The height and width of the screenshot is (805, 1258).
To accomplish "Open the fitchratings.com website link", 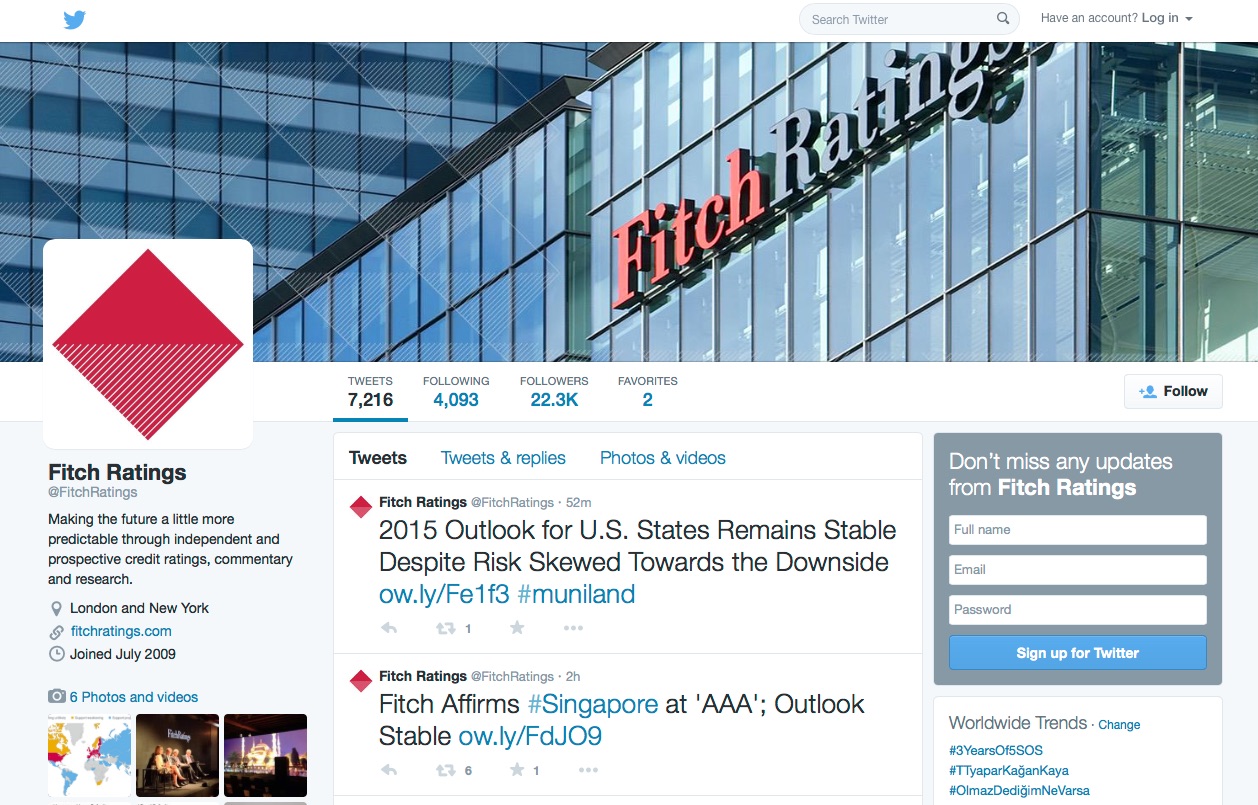I will point(121,631).
